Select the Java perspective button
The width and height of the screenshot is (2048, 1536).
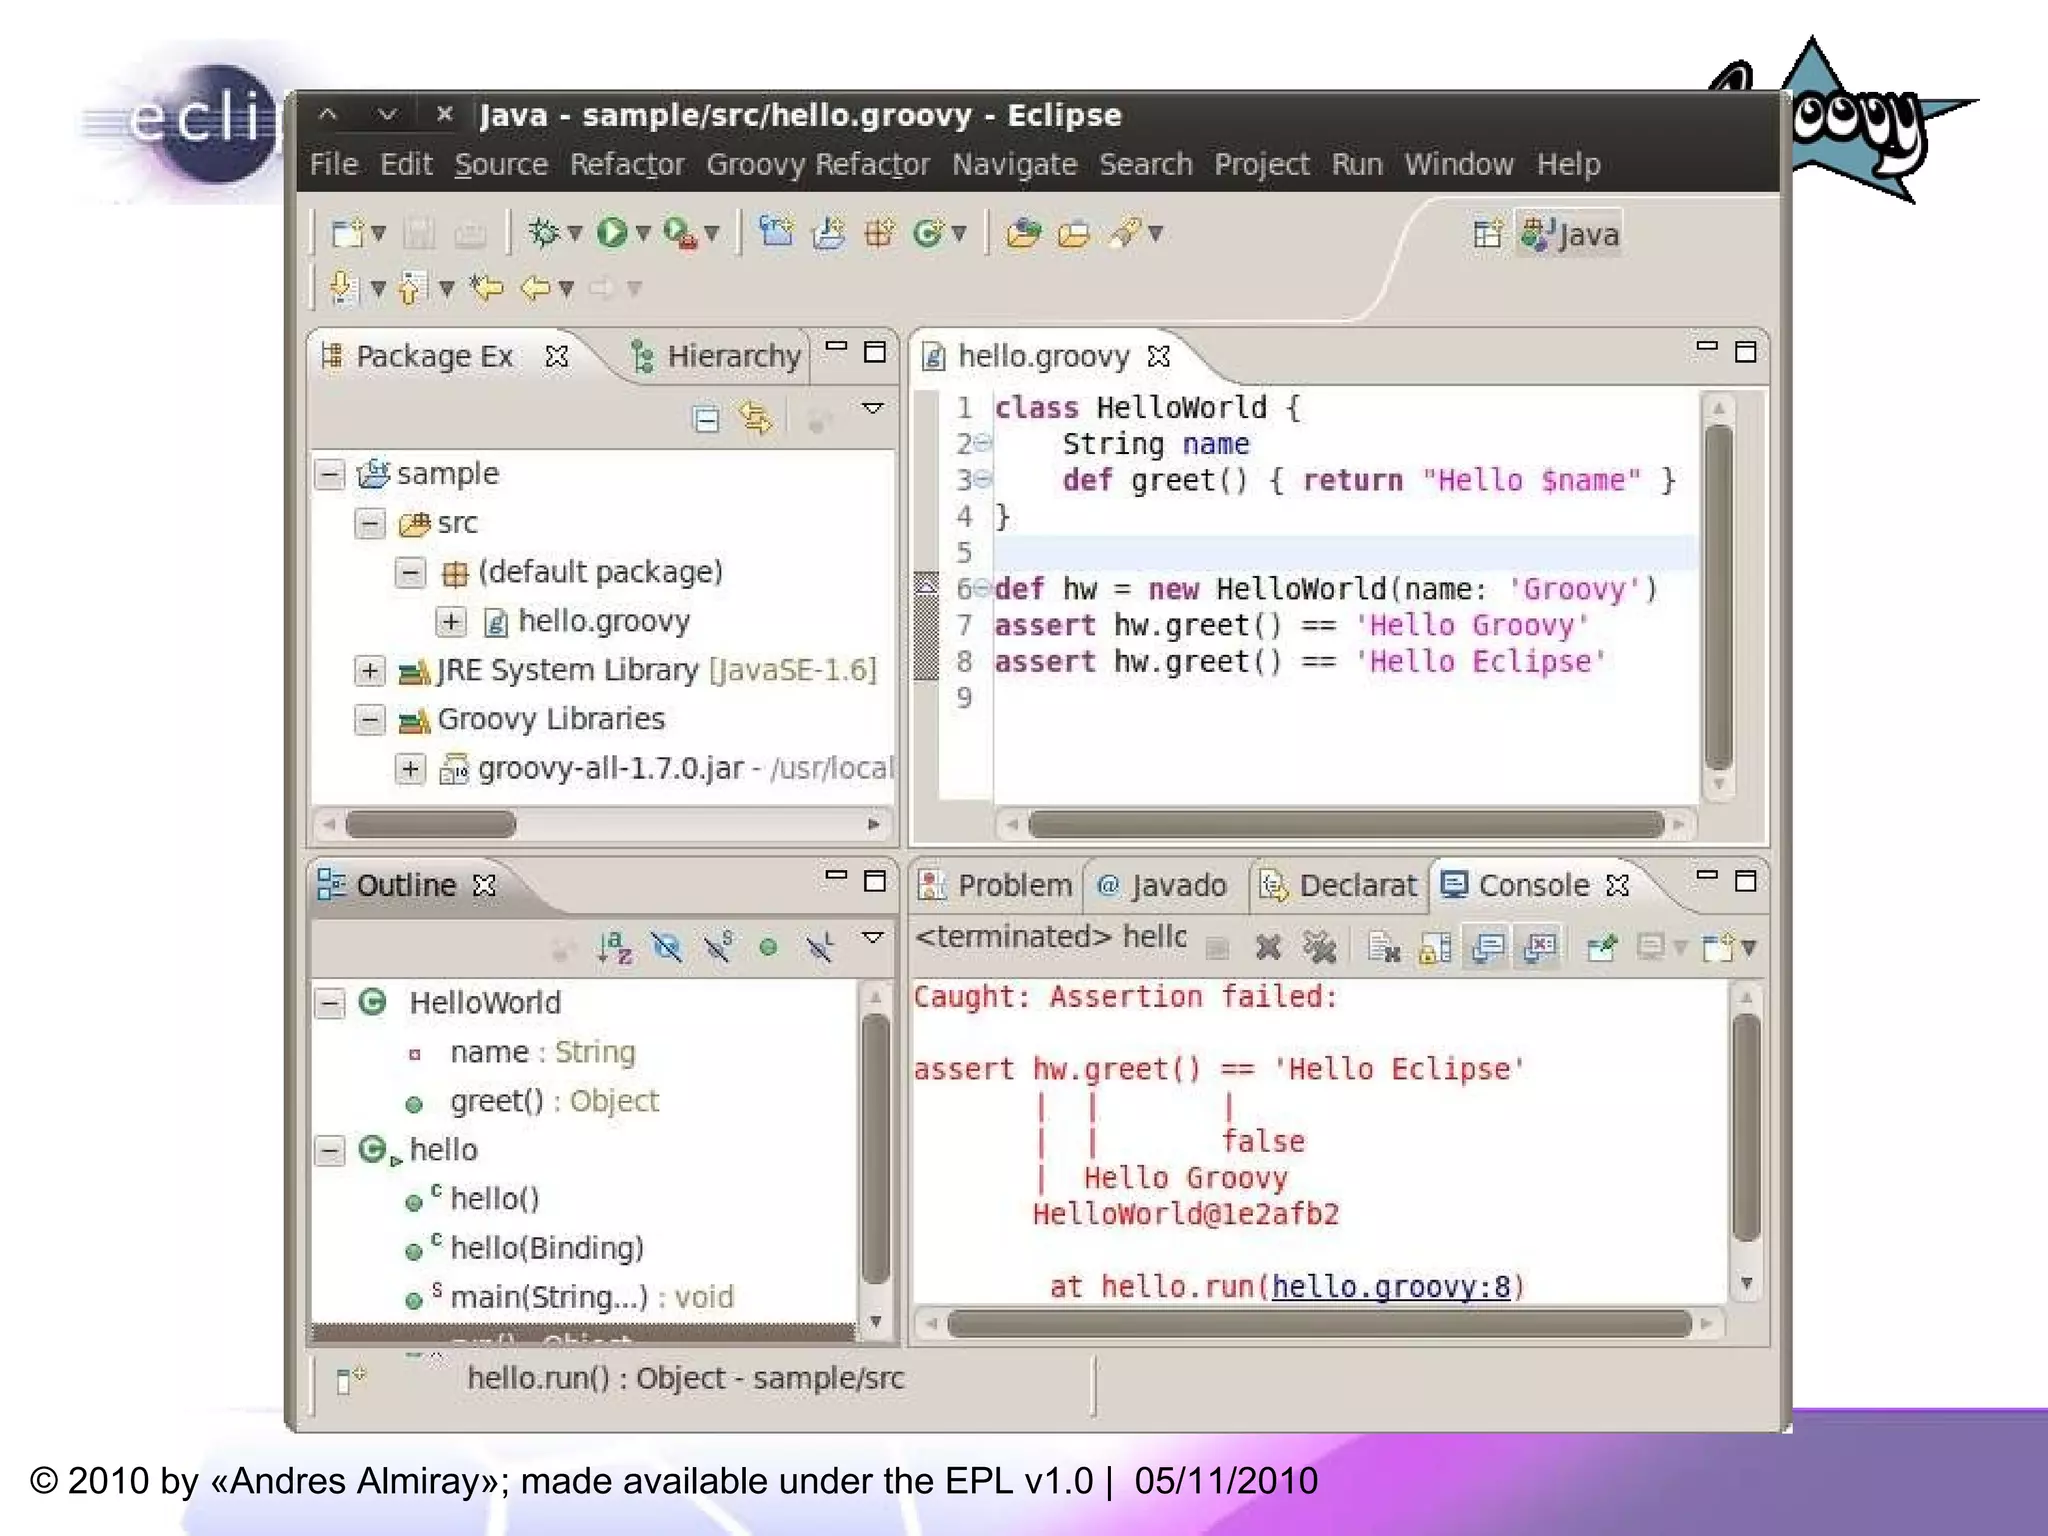point(1570,234)
